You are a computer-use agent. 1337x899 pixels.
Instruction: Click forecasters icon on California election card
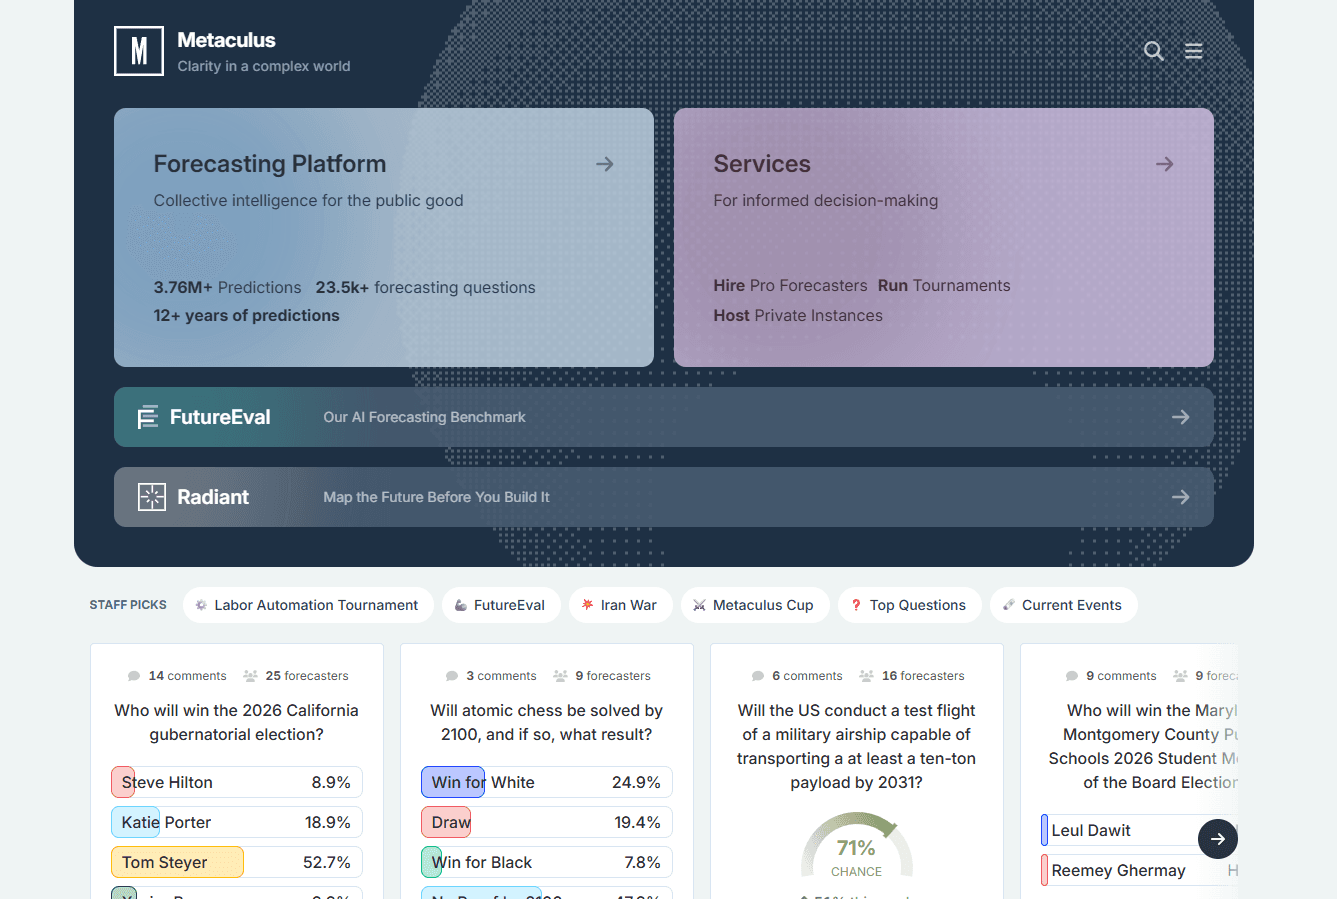click(x=250, y=676)
